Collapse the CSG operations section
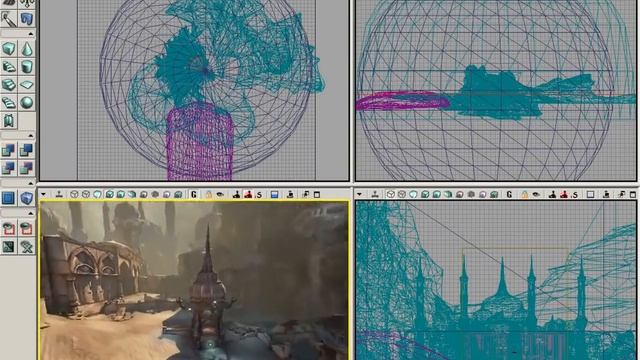640x360 pixels. (31, 183)
